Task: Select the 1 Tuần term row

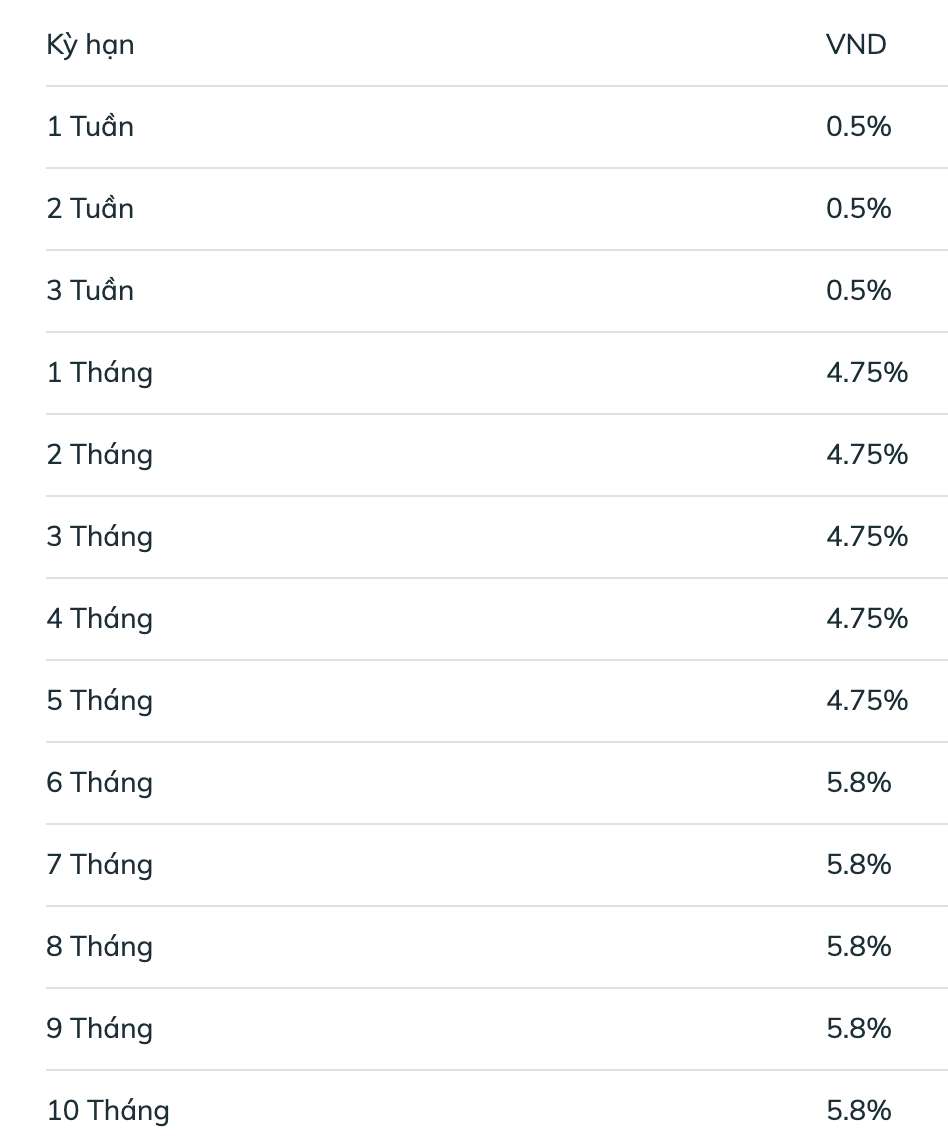Action: click(x=90, y=127)
